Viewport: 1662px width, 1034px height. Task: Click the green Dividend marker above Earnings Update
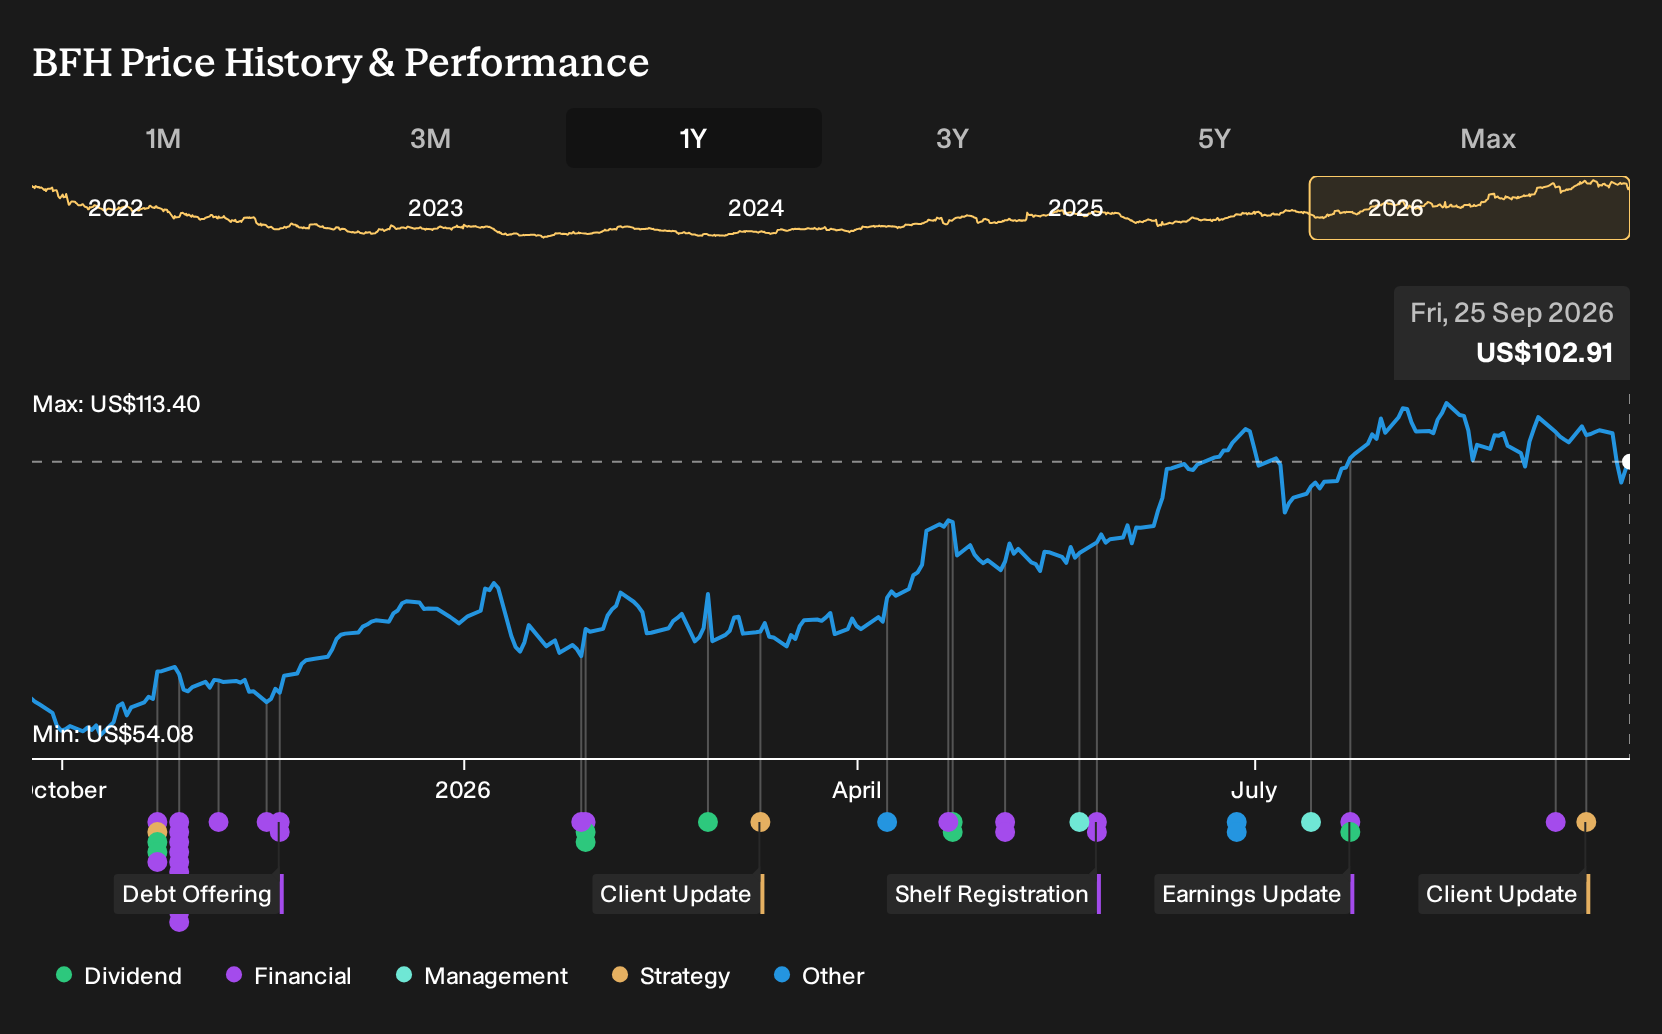(x=1350, y=832)
